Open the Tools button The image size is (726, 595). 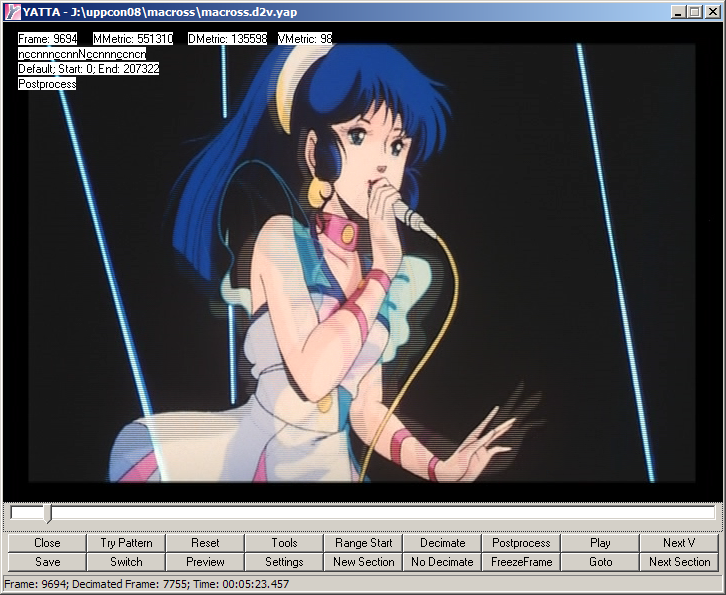pos(284,543)
